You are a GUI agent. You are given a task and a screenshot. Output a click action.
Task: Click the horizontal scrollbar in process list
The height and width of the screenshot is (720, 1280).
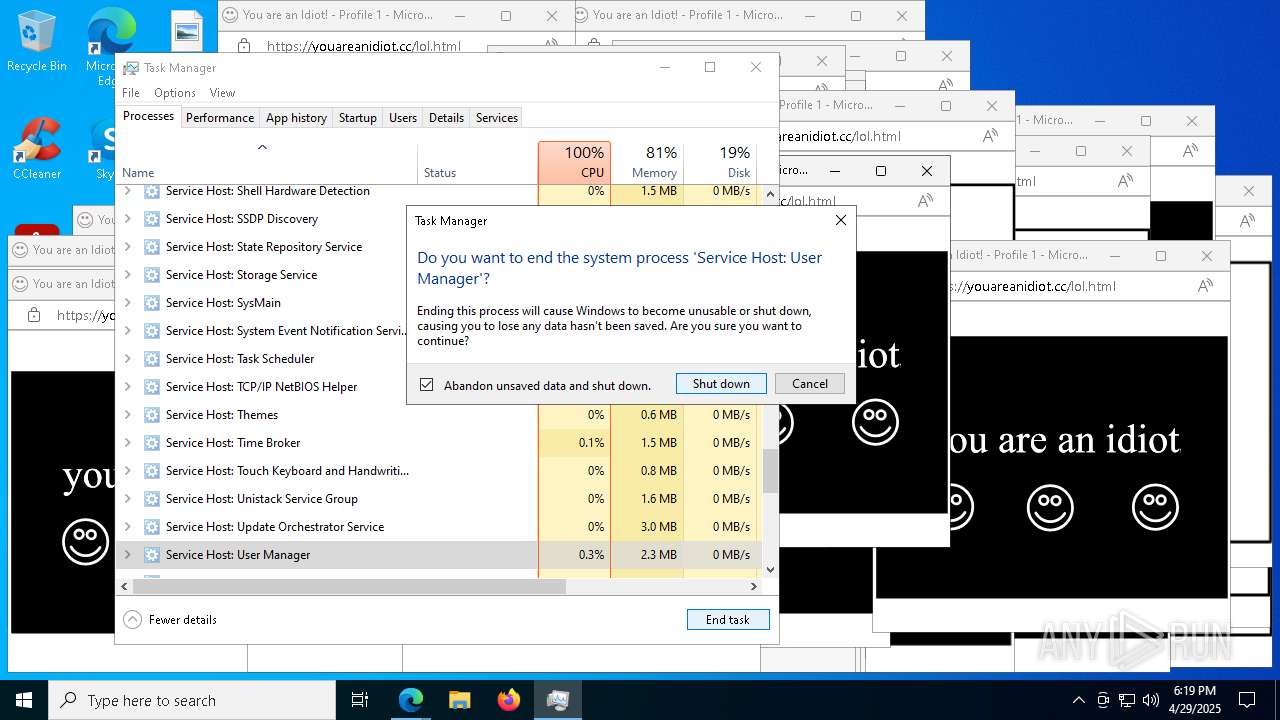(x=349, y=586)
